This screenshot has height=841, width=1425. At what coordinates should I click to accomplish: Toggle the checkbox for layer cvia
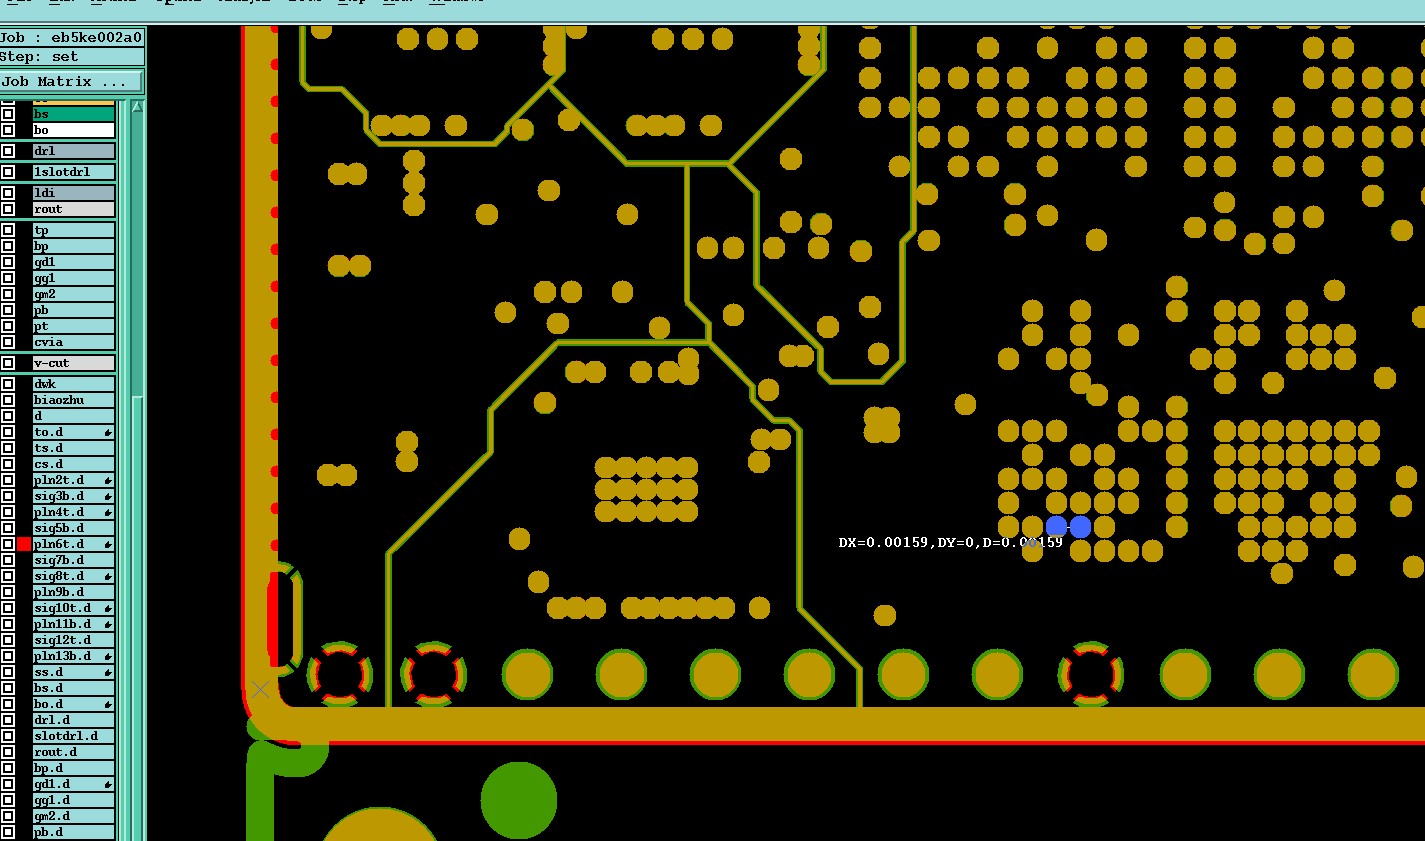point(8,342)
